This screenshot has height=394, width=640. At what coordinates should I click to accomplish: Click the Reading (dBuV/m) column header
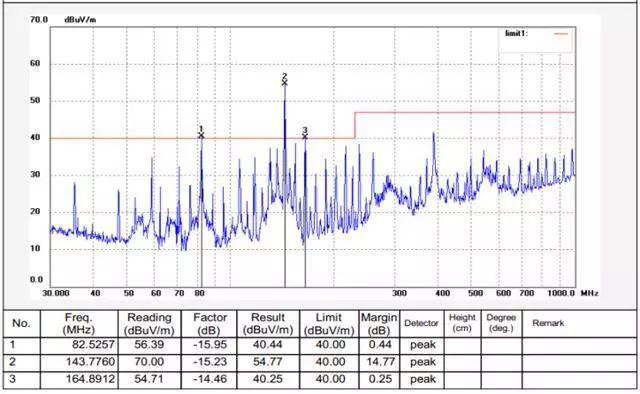click(149, 323)
